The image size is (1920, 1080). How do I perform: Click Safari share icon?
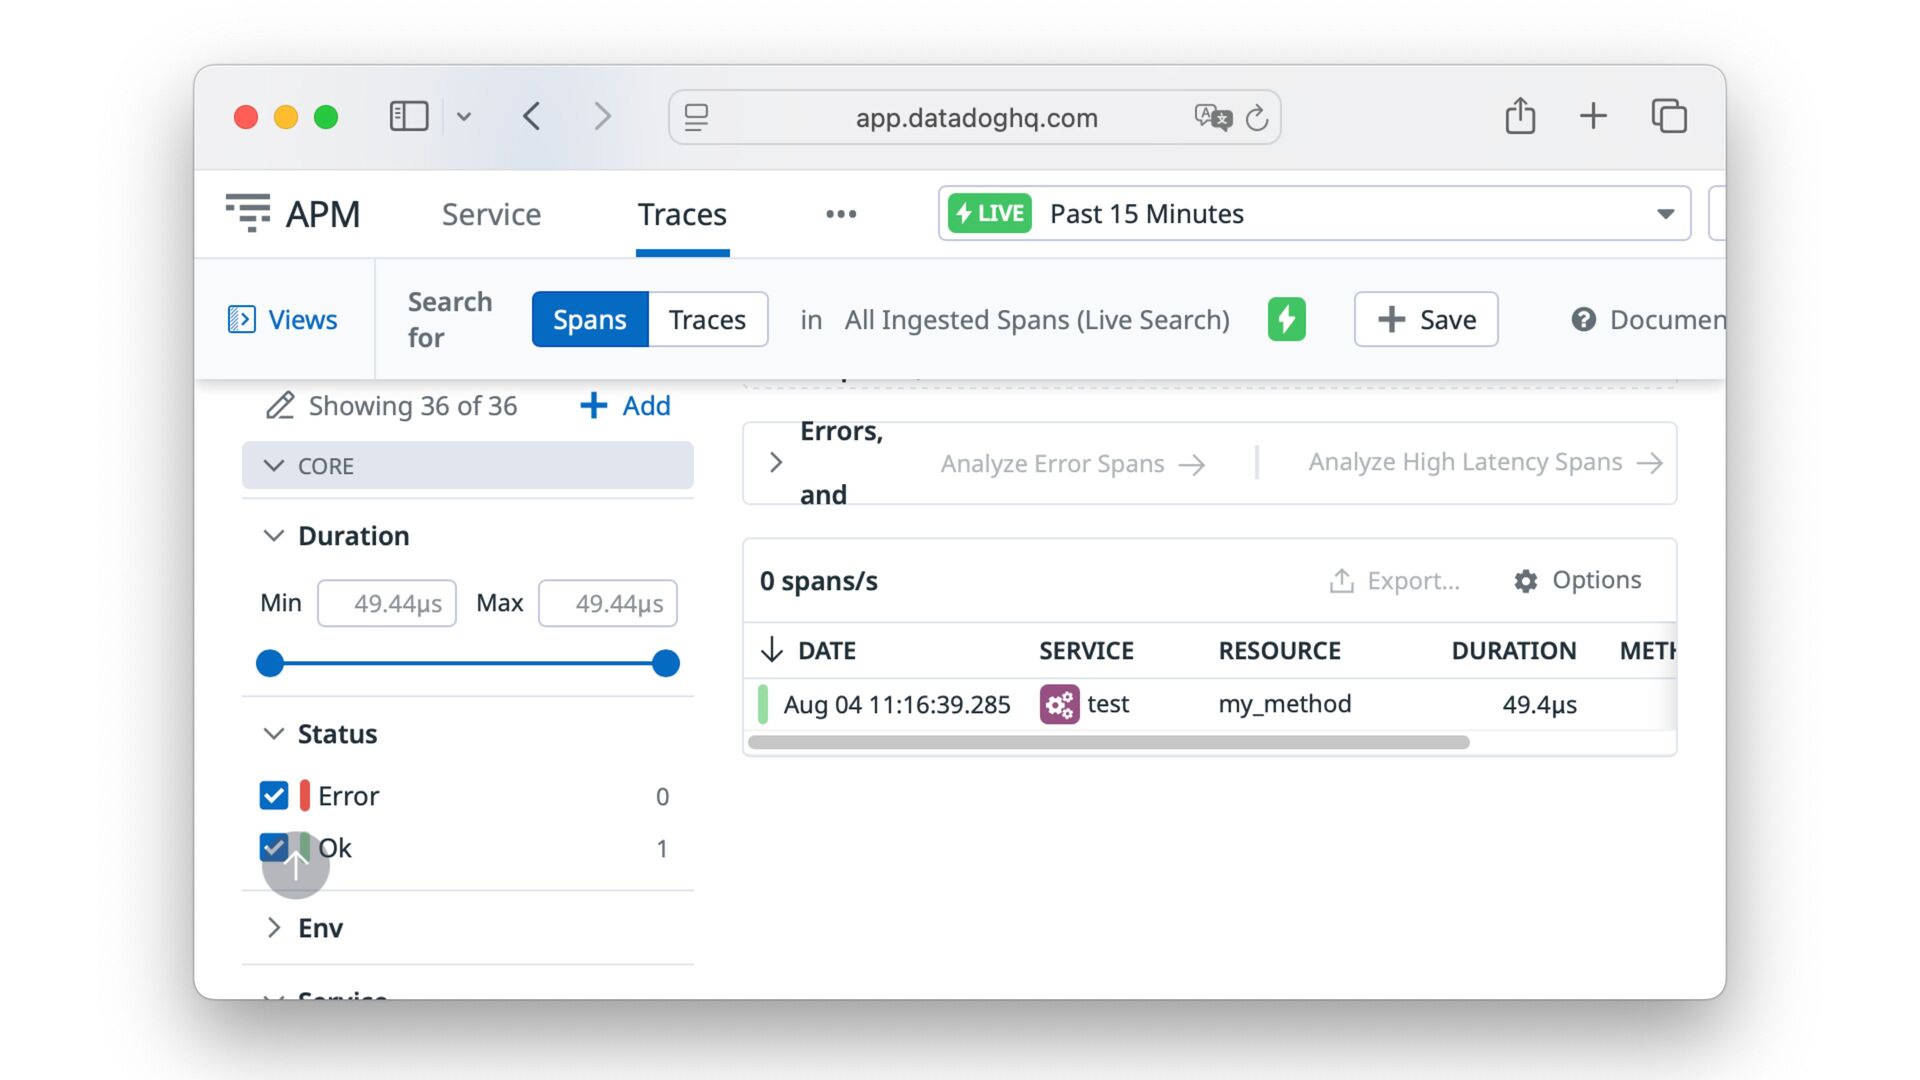[1520, 117]
